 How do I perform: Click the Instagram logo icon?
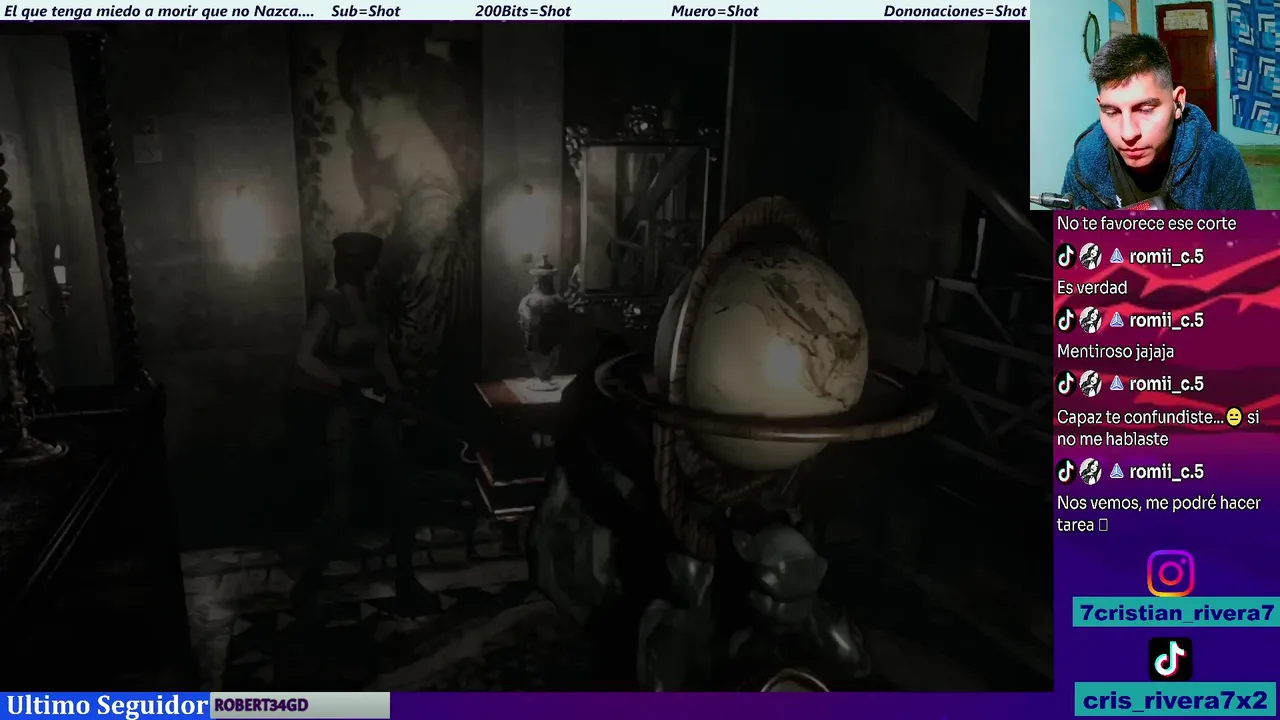pyautogui.click(x=1170, y=574)
